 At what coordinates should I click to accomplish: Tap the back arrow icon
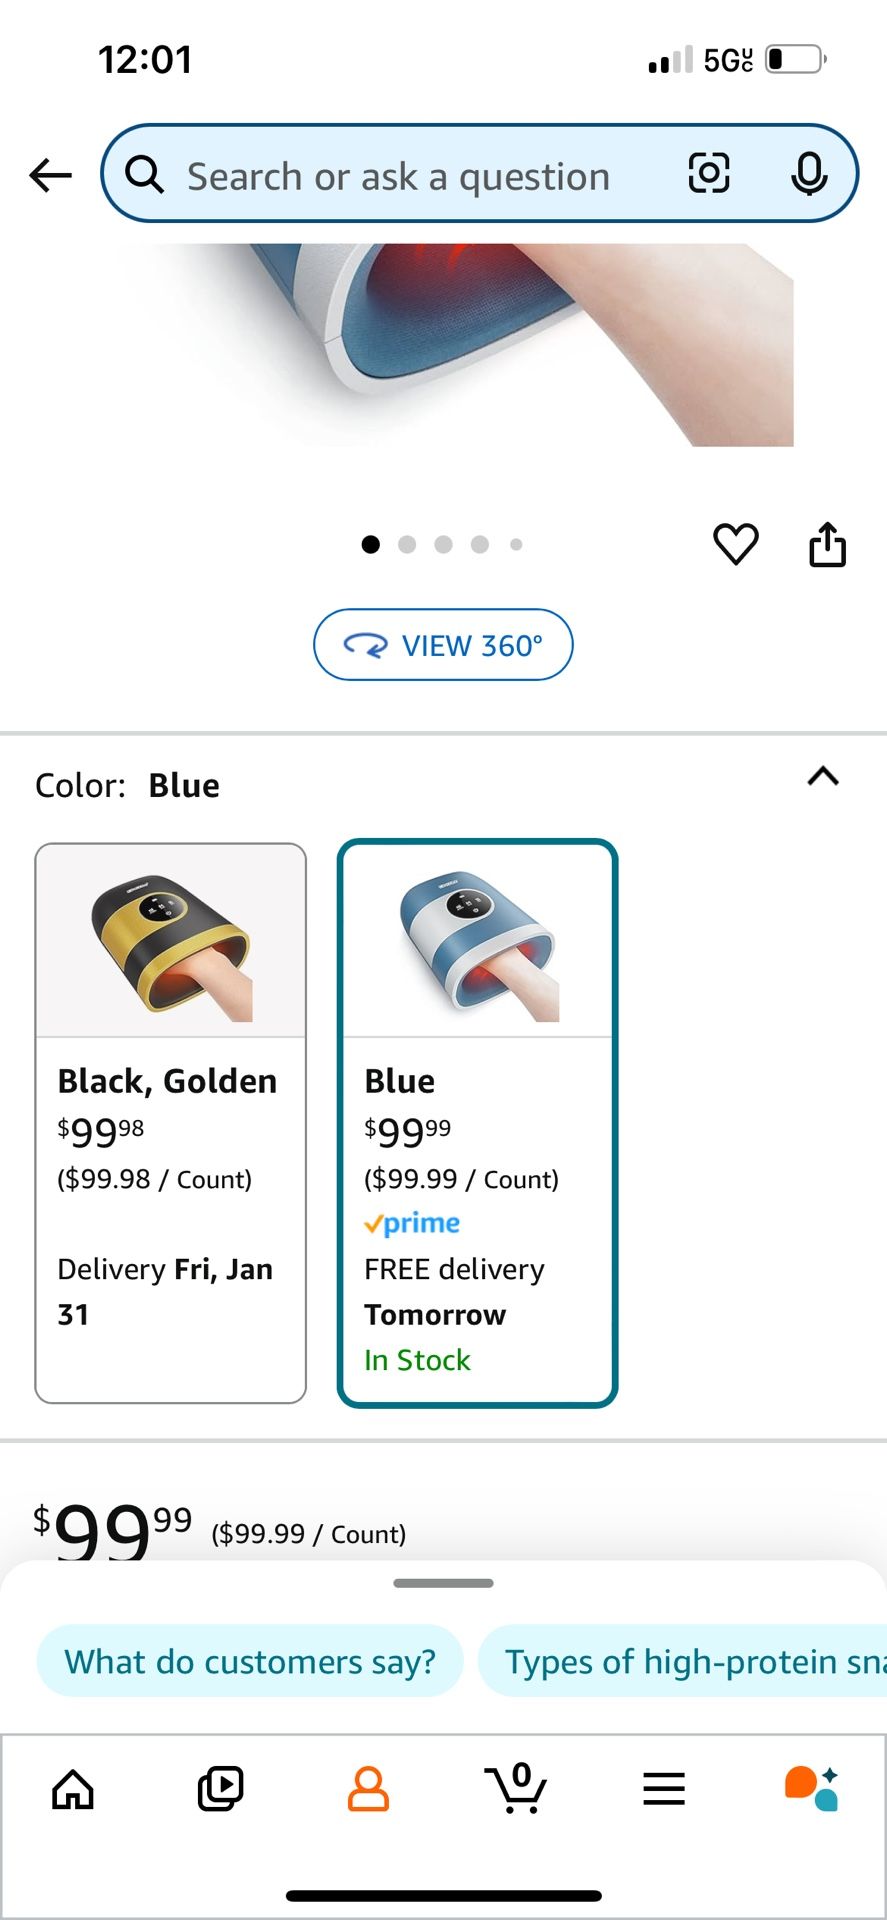pyautogui.click(x=50, y=176)
